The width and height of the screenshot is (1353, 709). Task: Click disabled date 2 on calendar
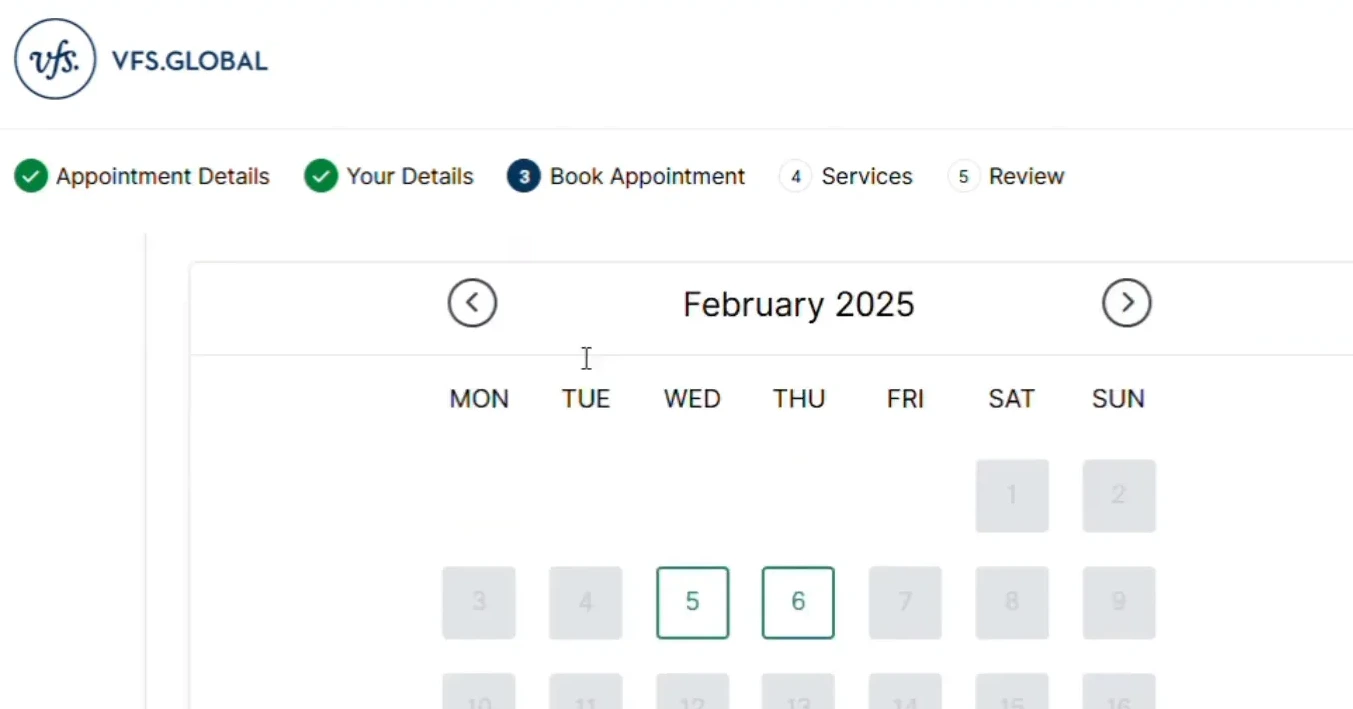[x=1119, y=495]
